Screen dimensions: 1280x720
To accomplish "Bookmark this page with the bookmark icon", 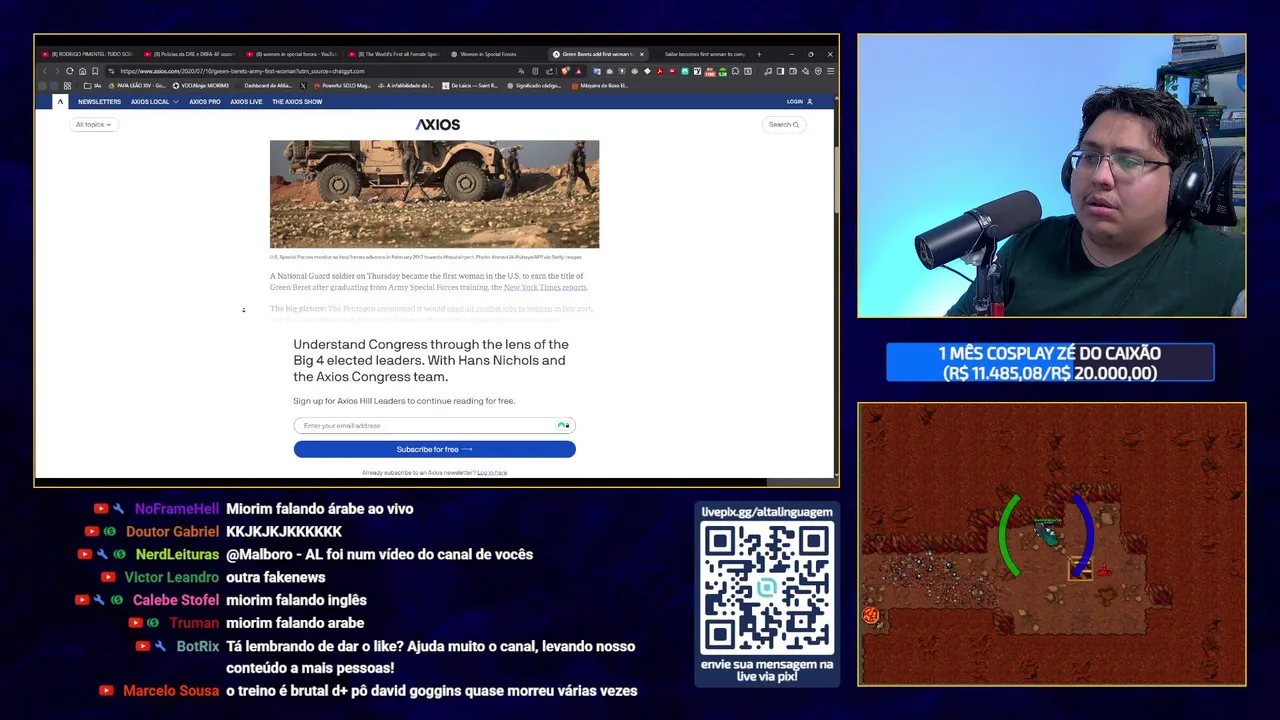I will tap(95, 71).
